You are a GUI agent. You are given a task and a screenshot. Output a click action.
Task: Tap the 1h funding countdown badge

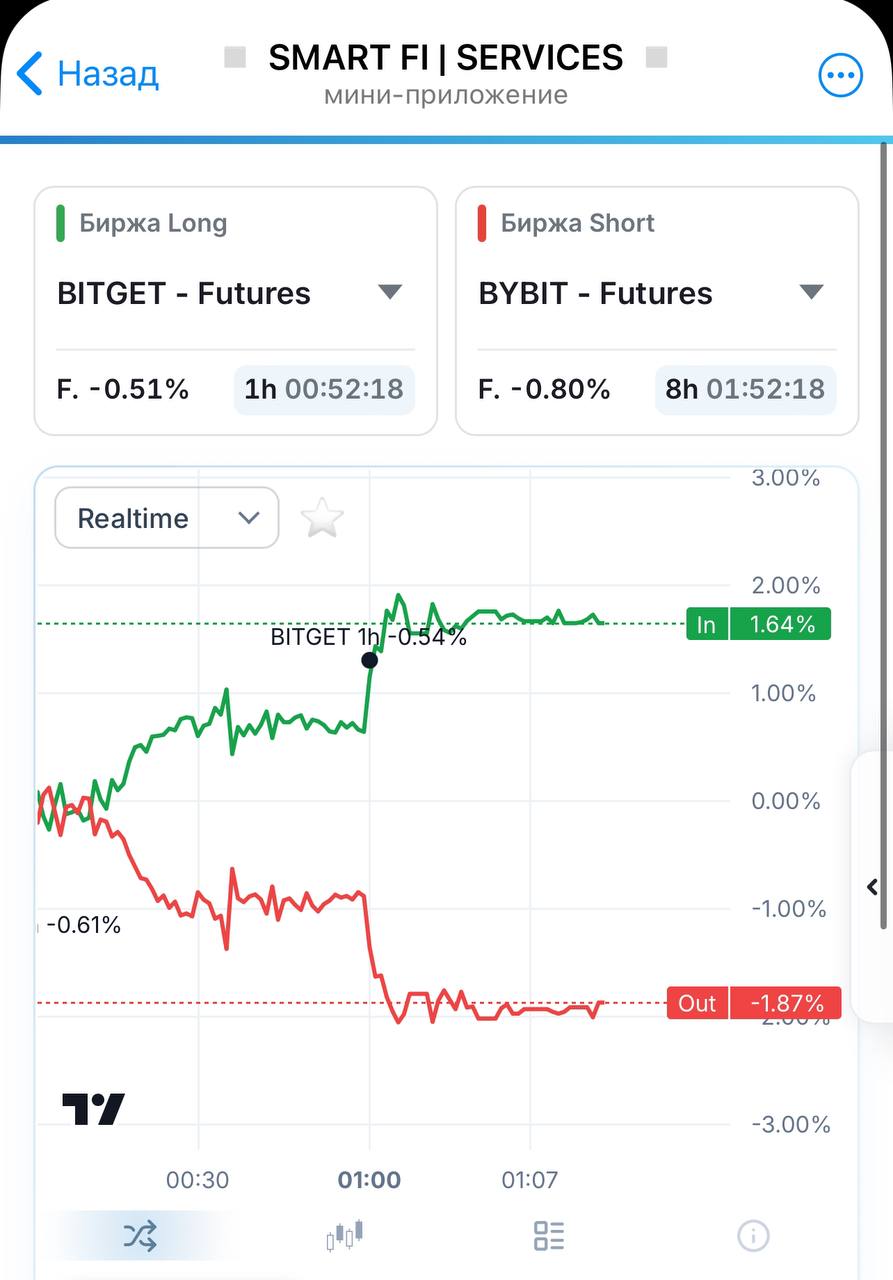coord(324,389)
